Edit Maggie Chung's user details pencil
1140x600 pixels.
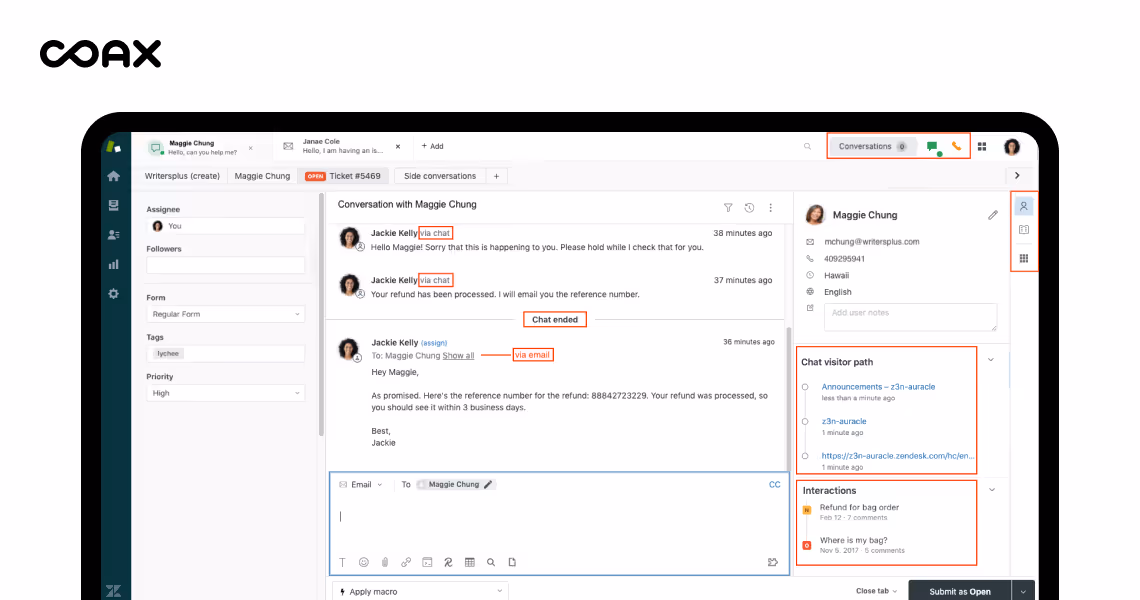(992, 215)
